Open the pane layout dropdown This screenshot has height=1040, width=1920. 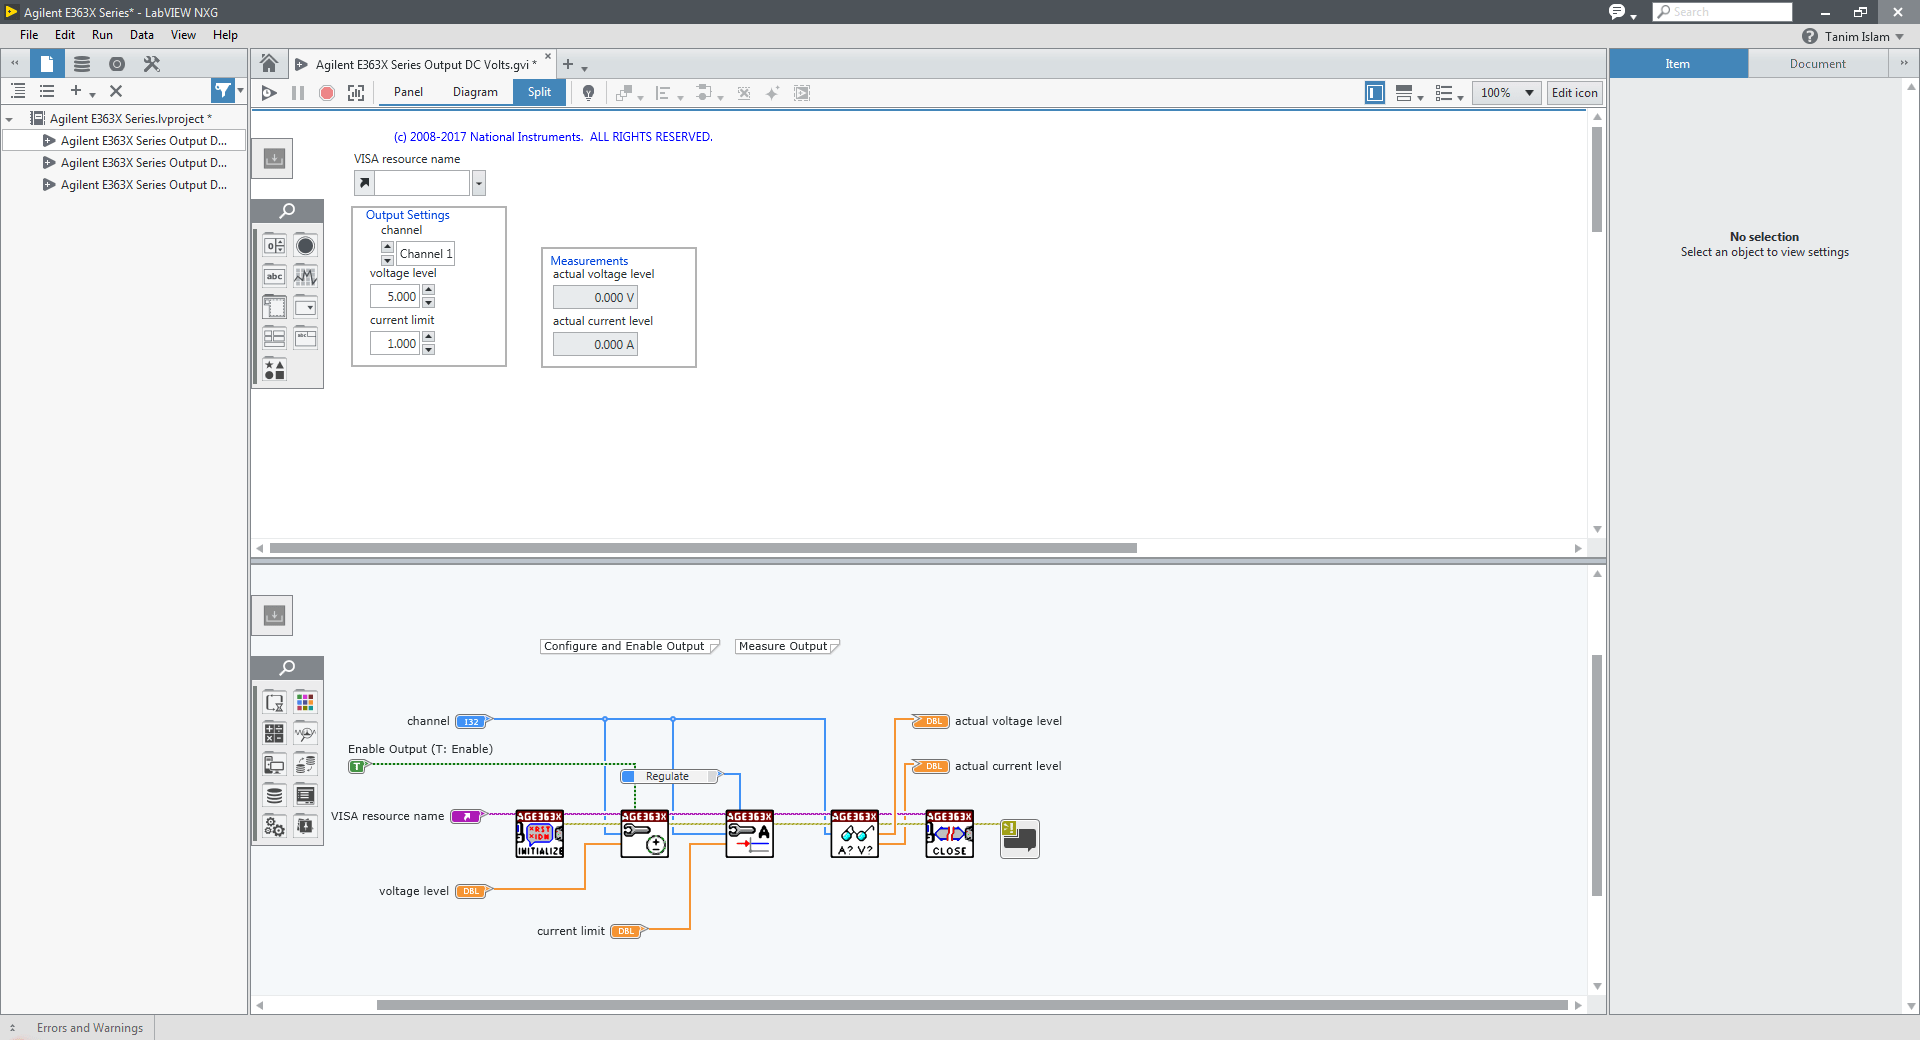click(1409, 93)
